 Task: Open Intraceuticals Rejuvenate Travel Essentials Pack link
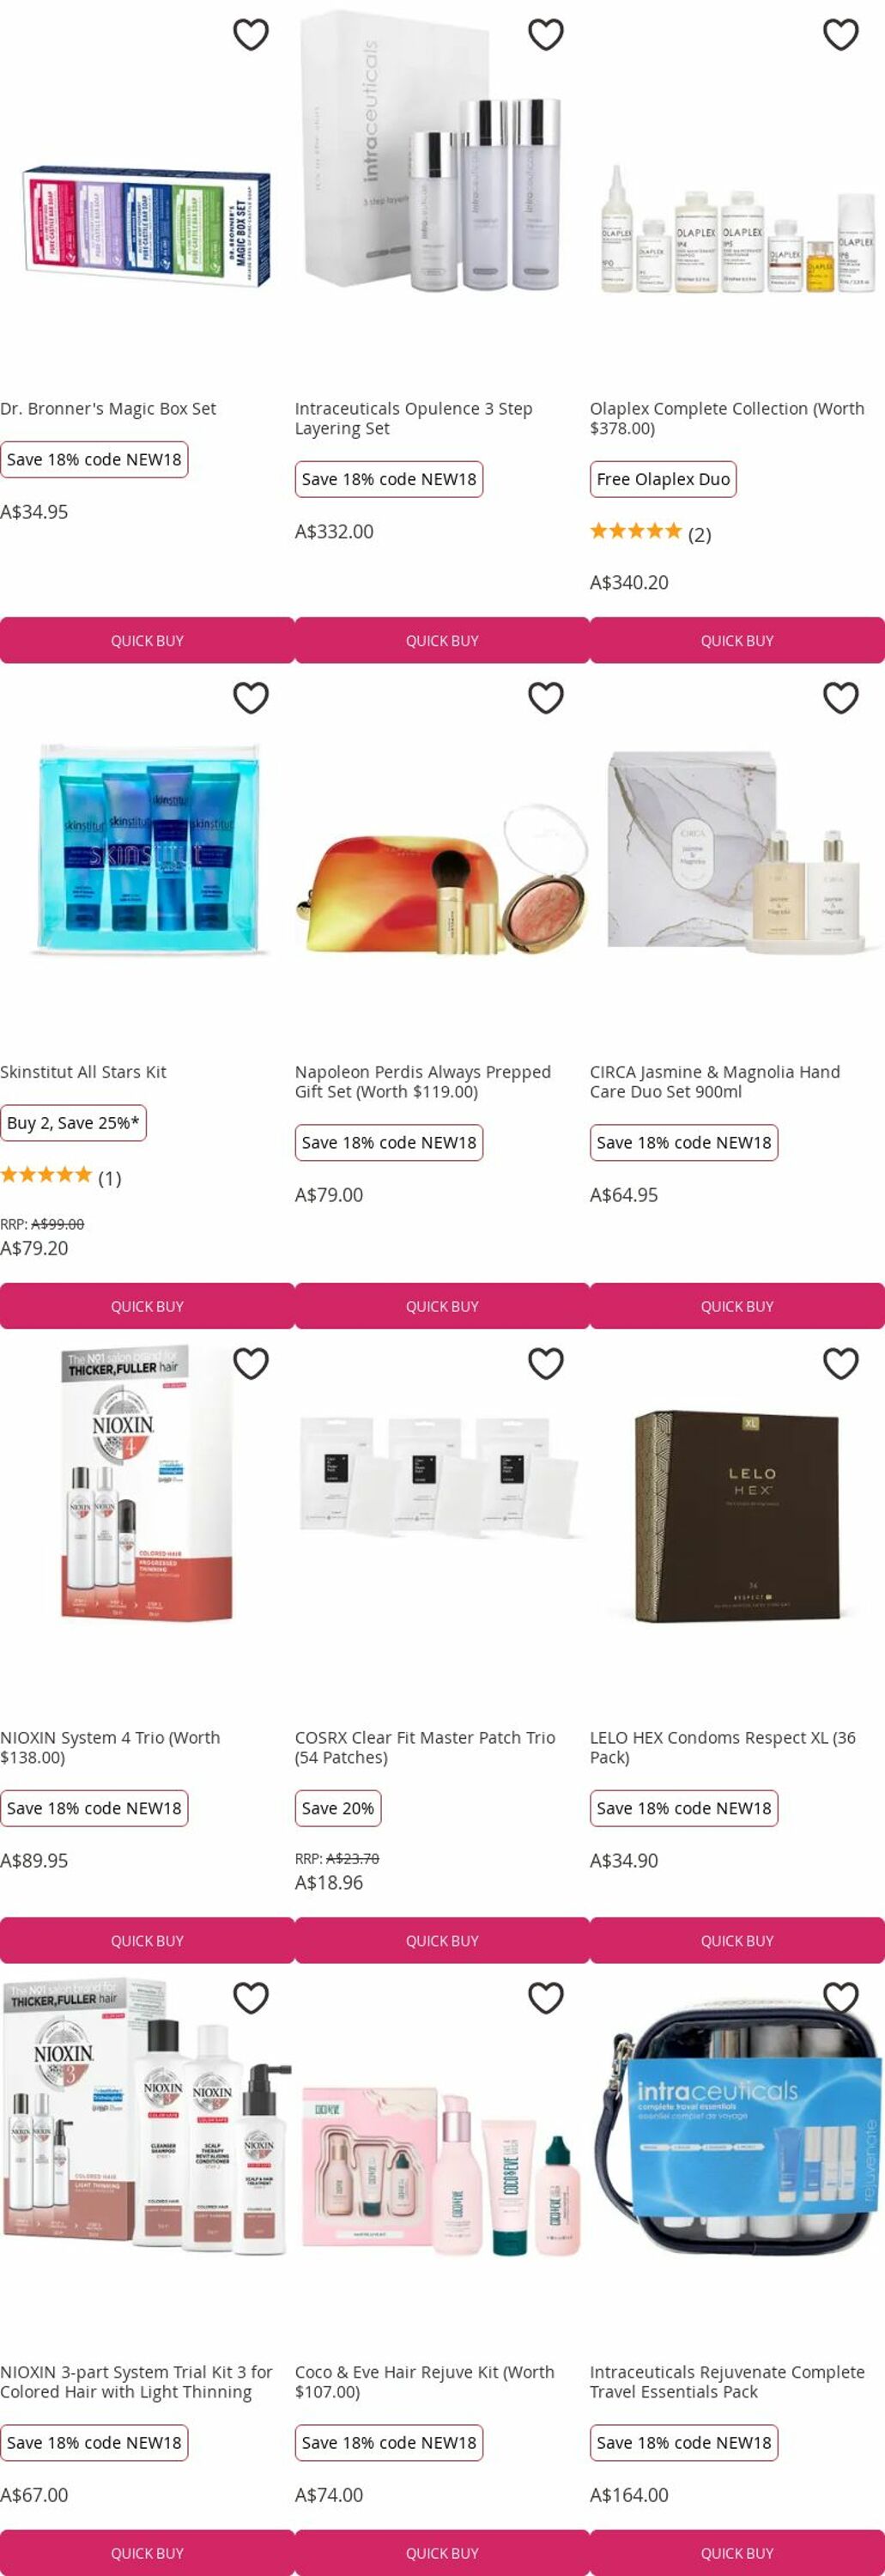point(727,2381)
